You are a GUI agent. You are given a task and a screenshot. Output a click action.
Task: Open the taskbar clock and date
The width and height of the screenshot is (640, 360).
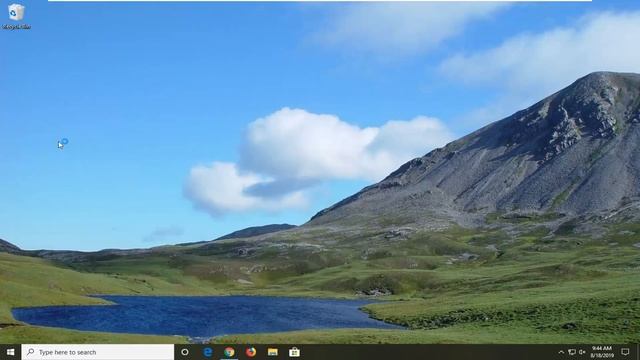pos(602,352)
